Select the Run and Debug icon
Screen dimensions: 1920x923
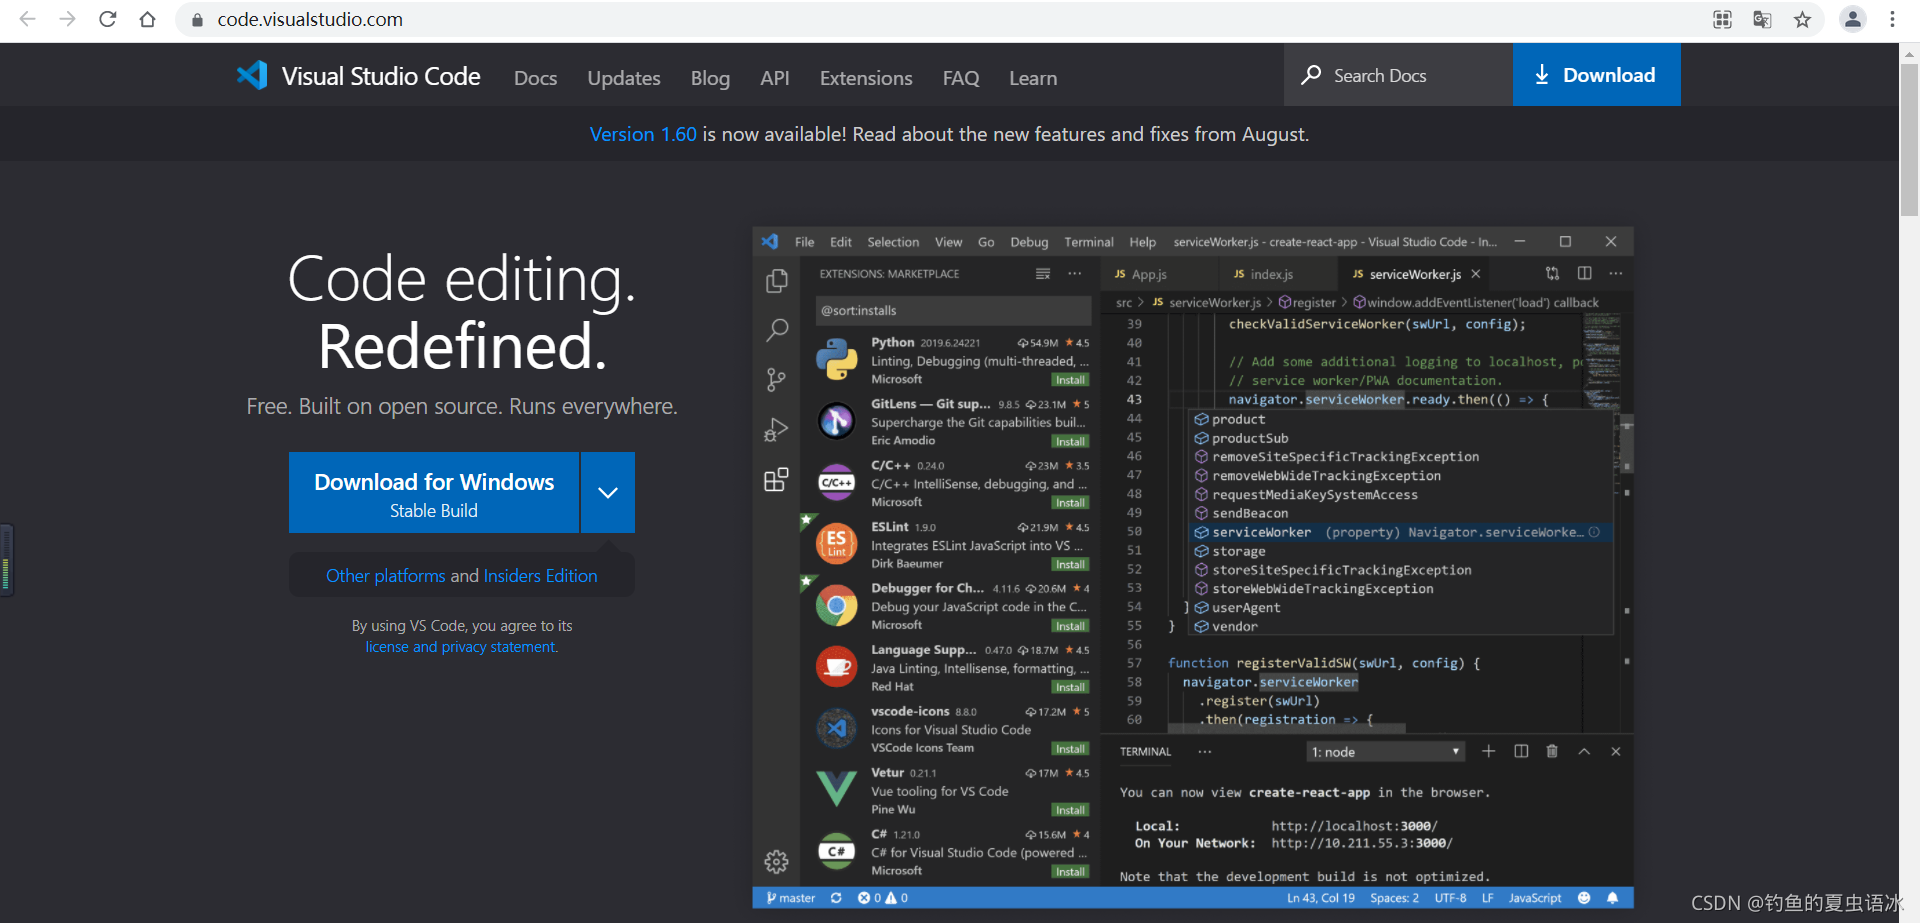click(x=777, y=429)
